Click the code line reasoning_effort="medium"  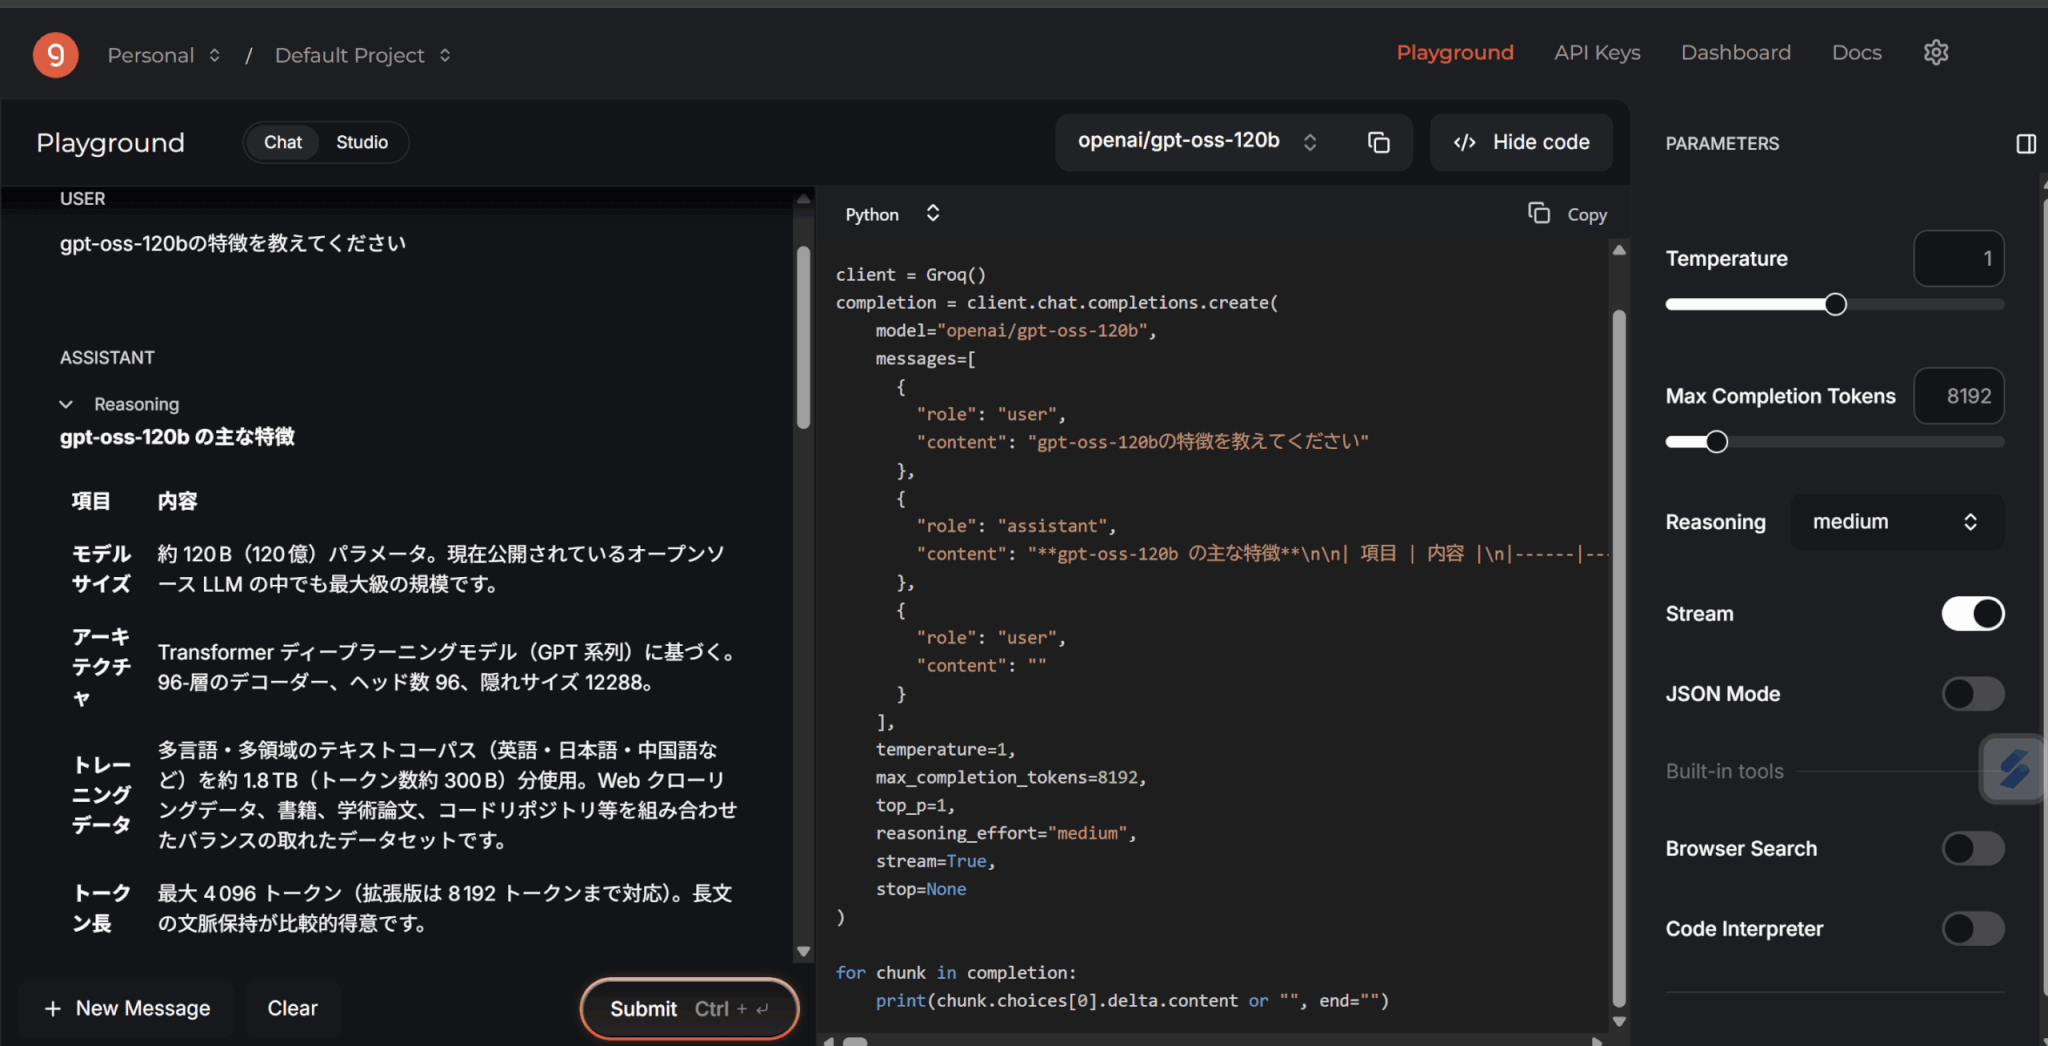point(1006,833)
